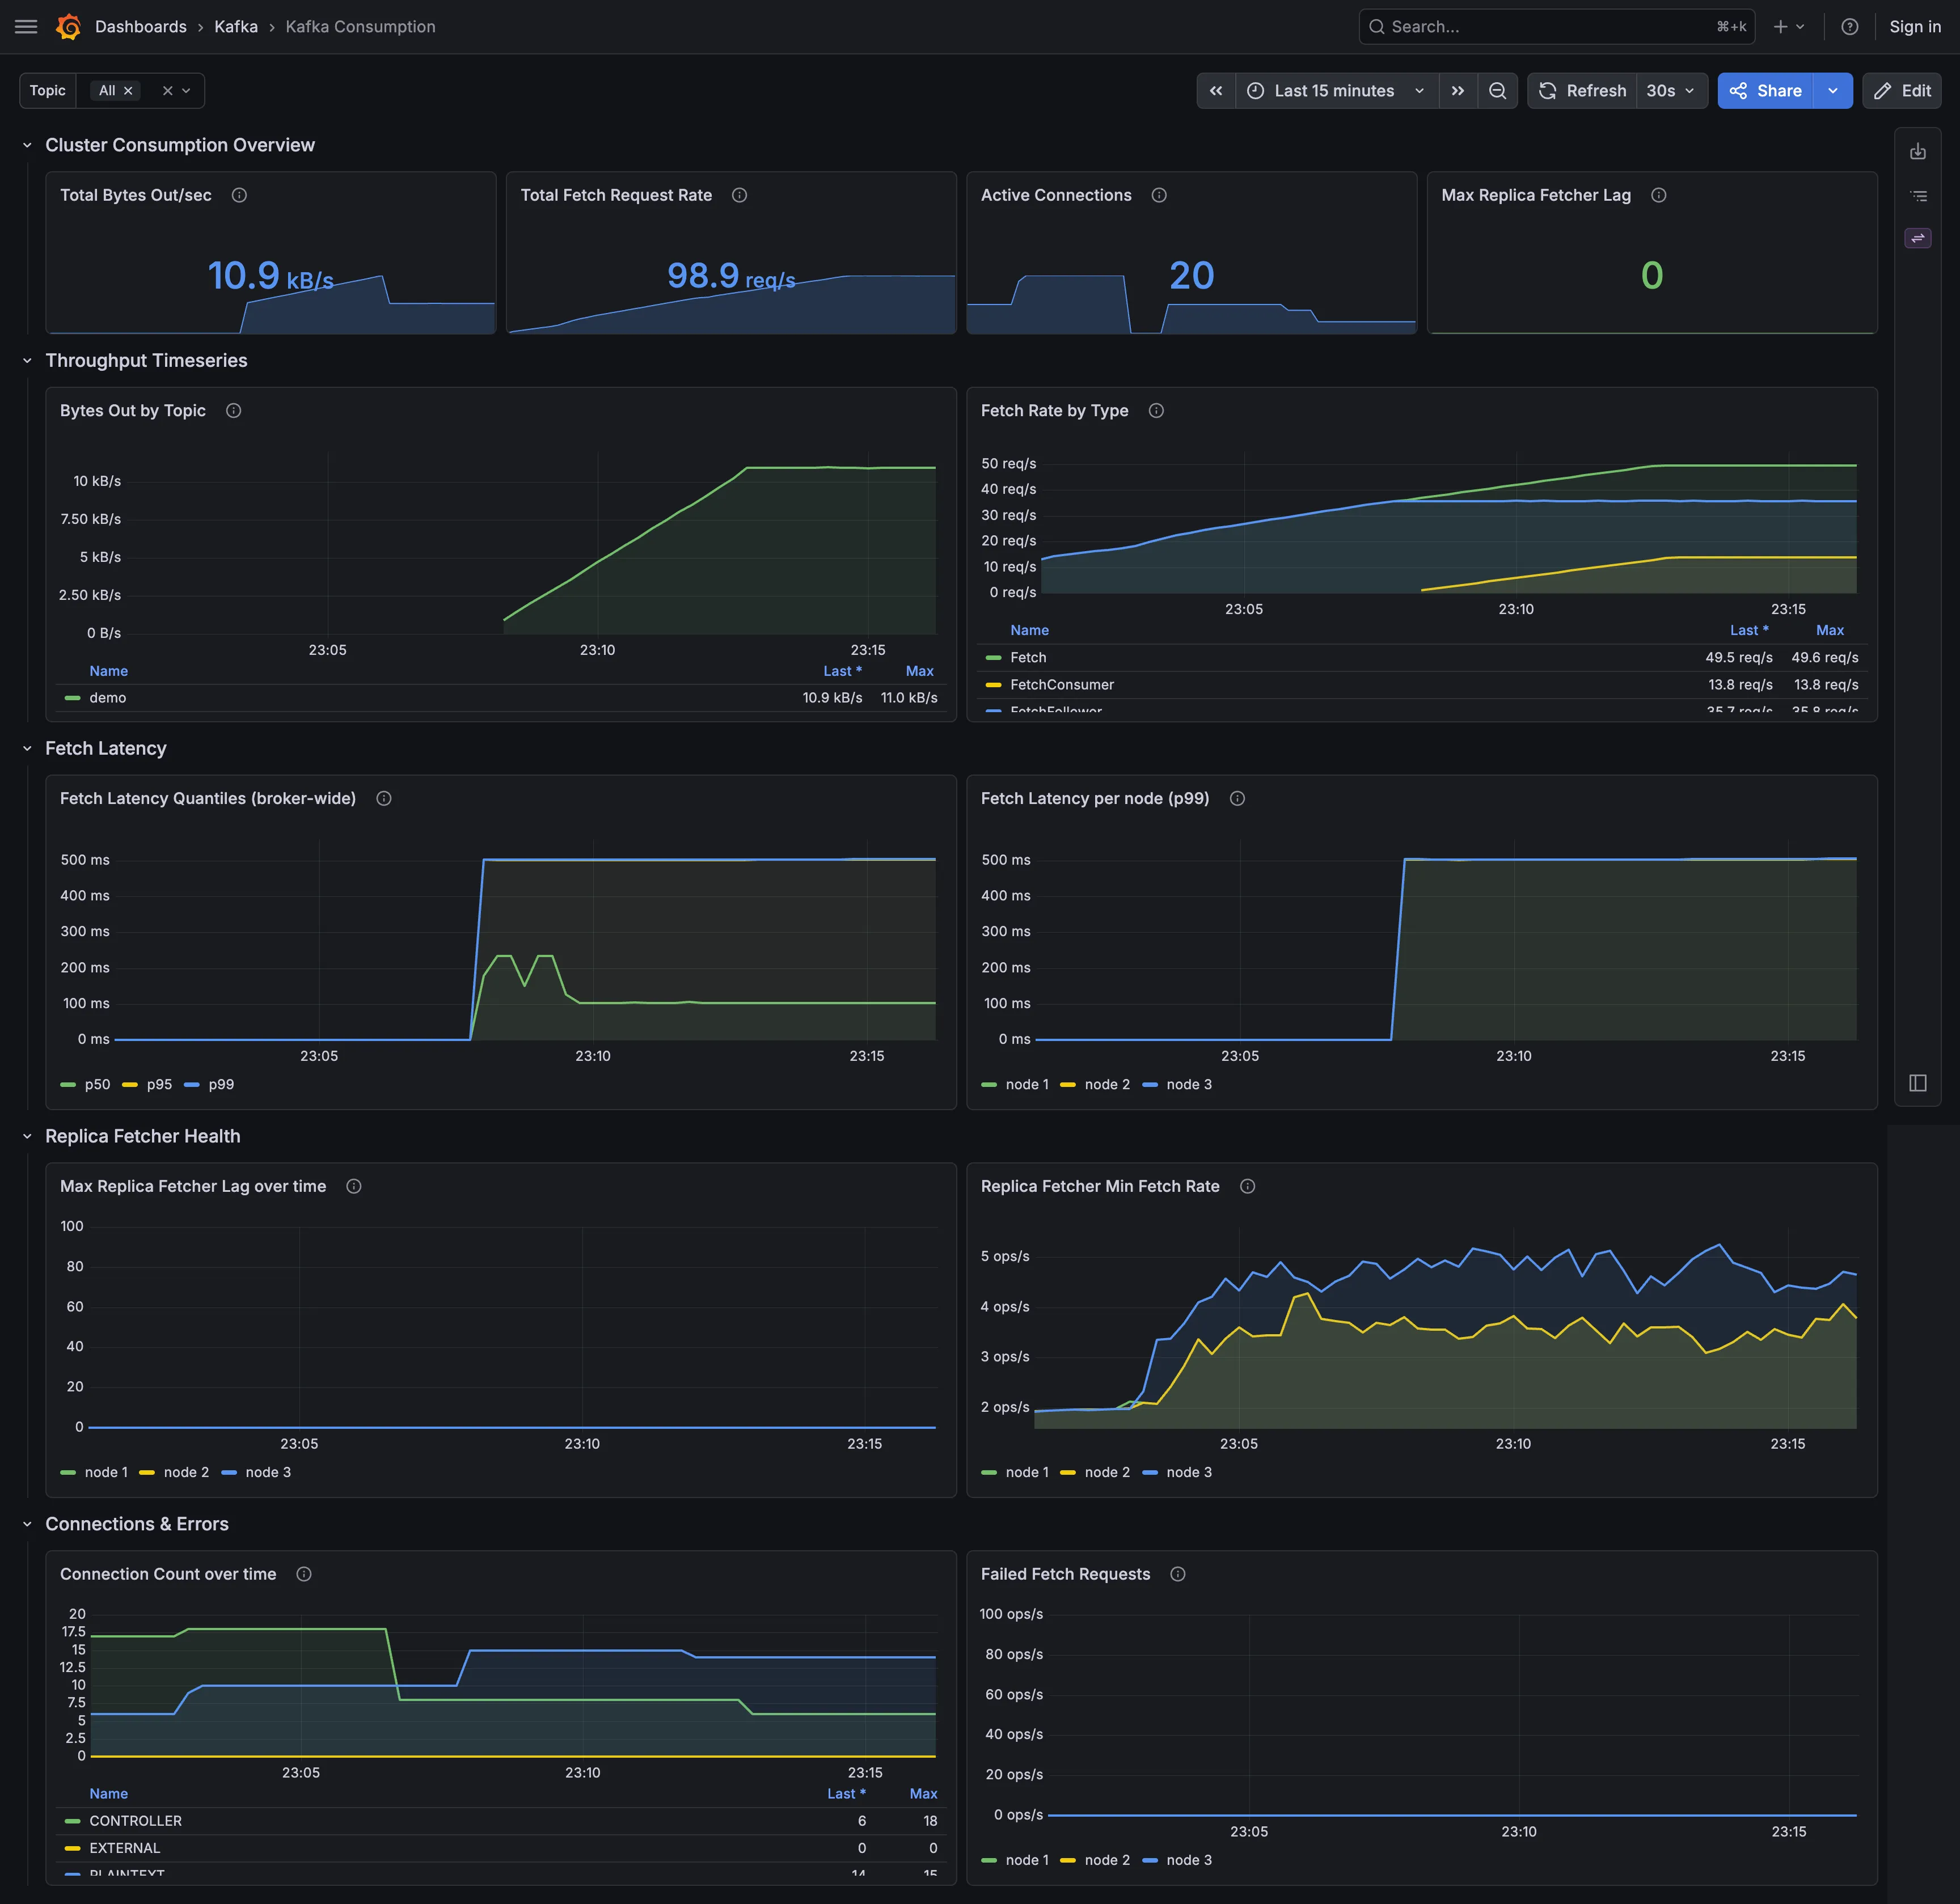Screen dimensions: 1960x1904
Task: Open the 30s refresh interval dropdown
Action: (1671, 91)
